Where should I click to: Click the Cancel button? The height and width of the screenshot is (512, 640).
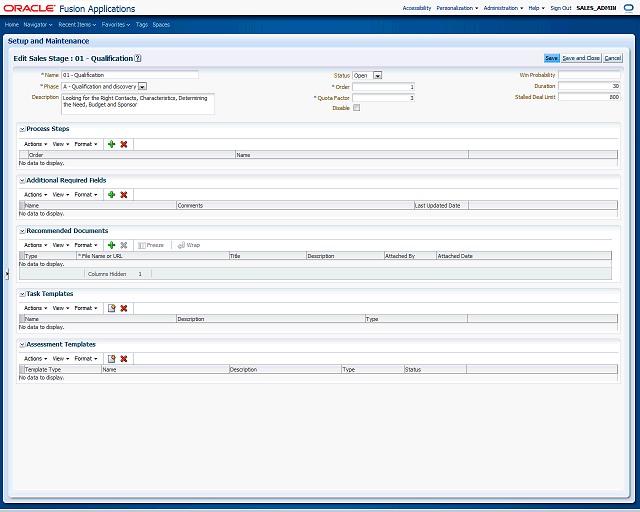613,58
